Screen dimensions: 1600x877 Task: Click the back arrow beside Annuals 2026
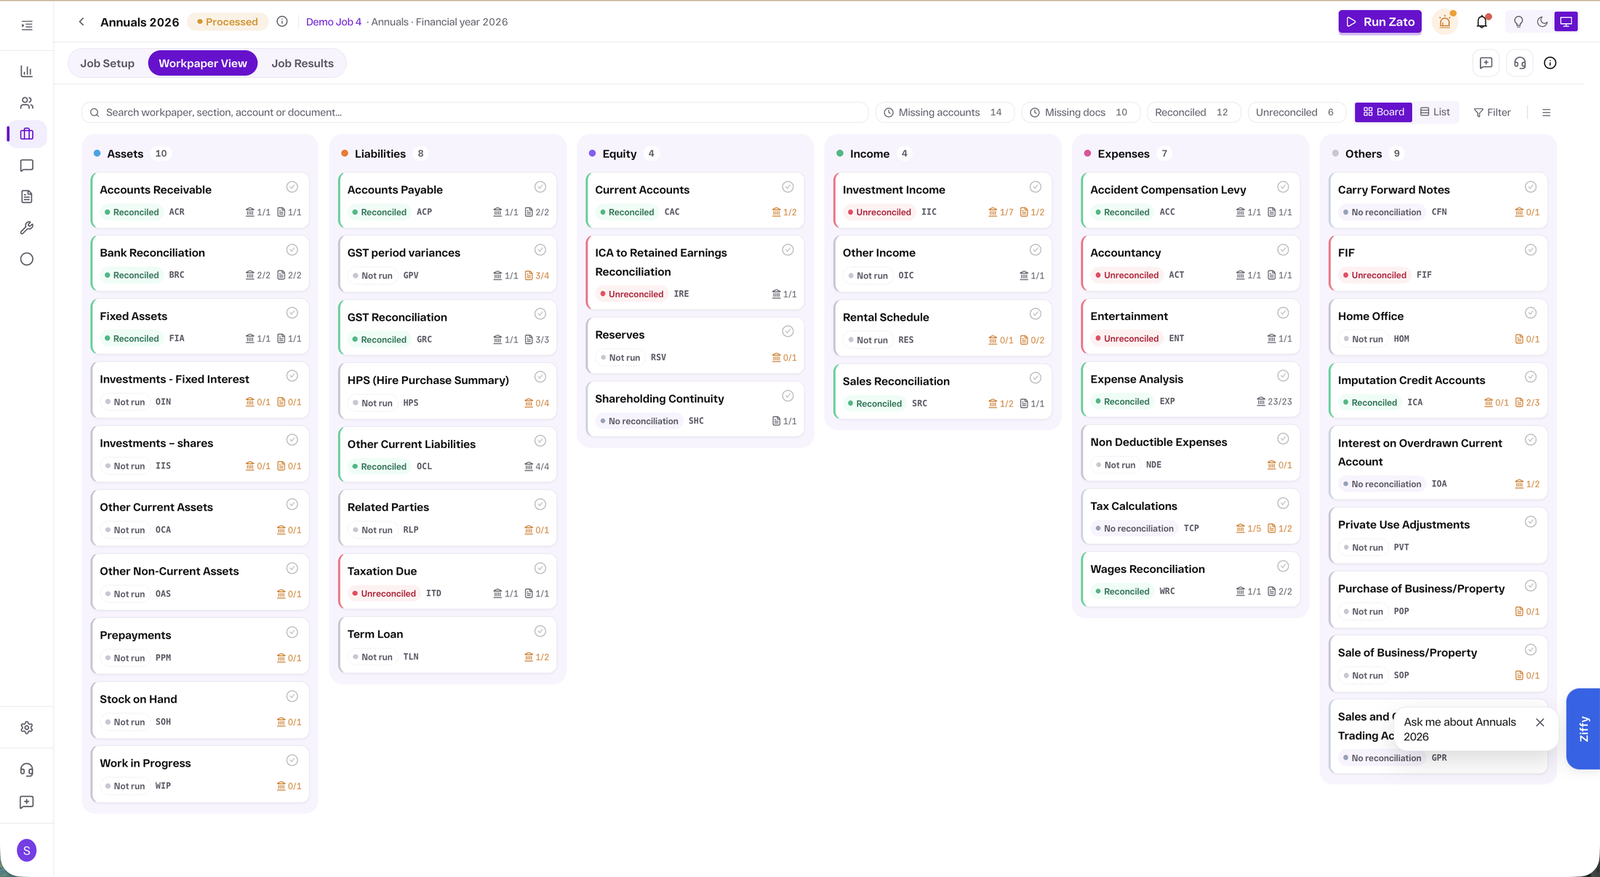[x=82, y=22]
